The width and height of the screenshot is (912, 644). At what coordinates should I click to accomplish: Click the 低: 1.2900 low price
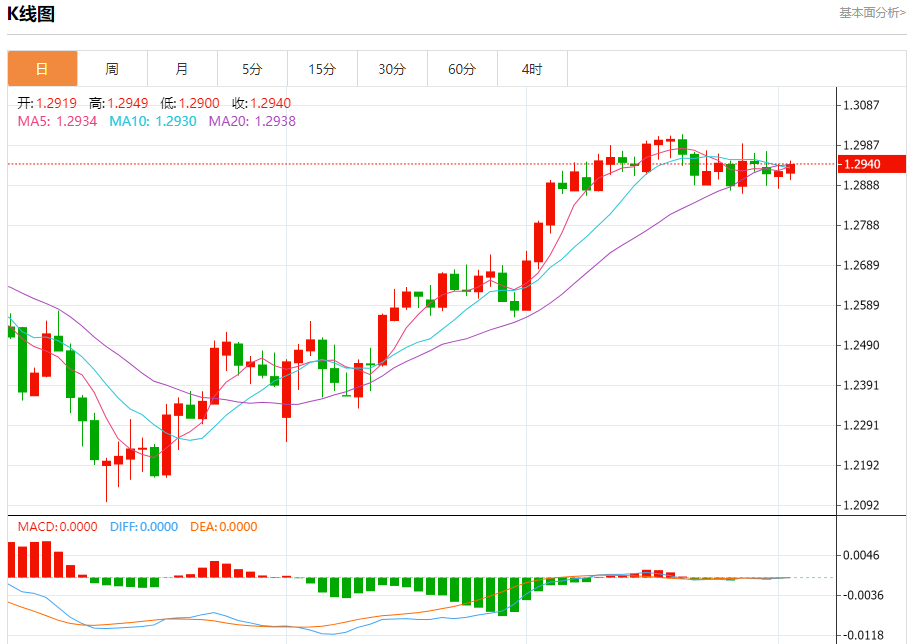coord(190,103)
